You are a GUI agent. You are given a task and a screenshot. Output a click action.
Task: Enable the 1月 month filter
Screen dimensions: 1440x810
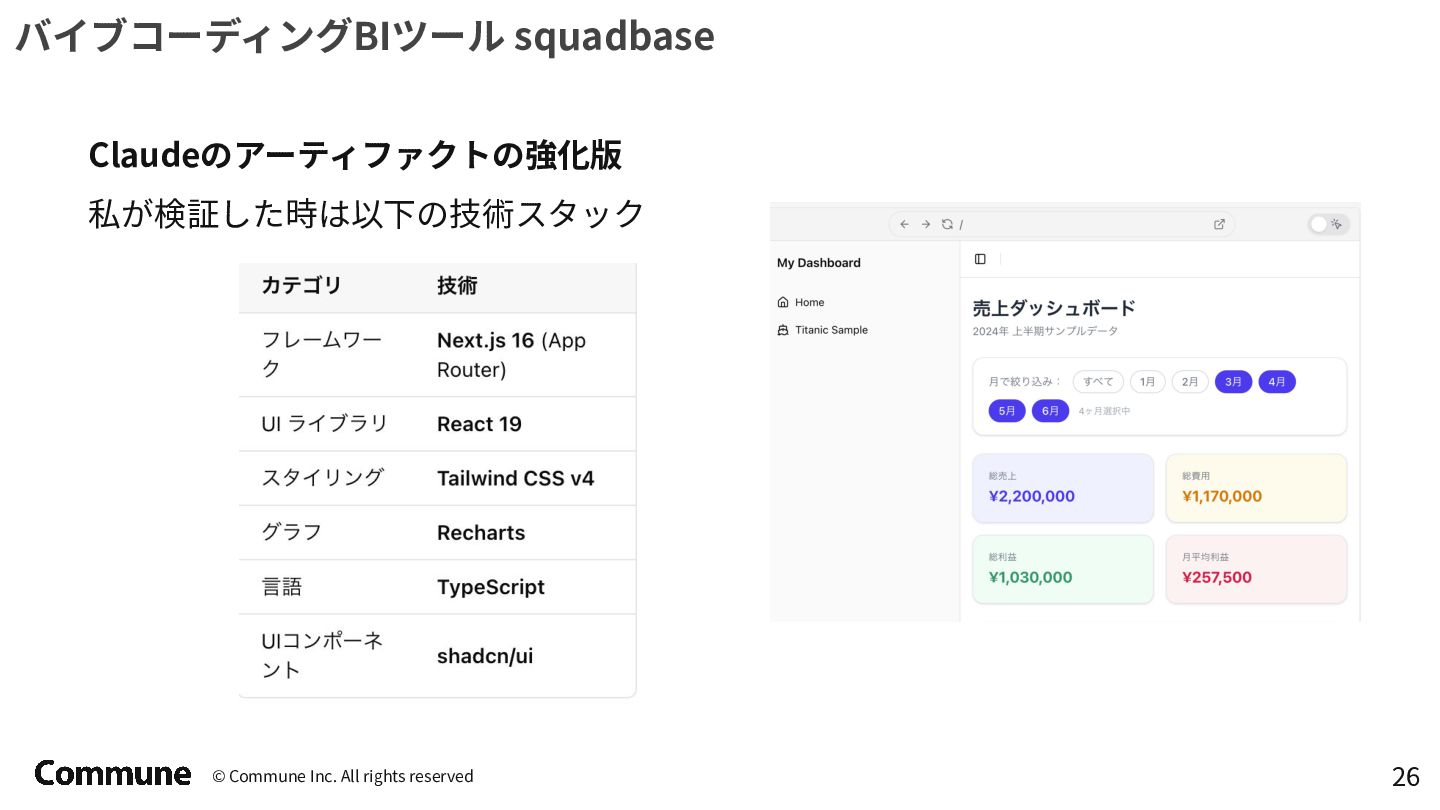pyautogui.click(x=1147, y=382)
